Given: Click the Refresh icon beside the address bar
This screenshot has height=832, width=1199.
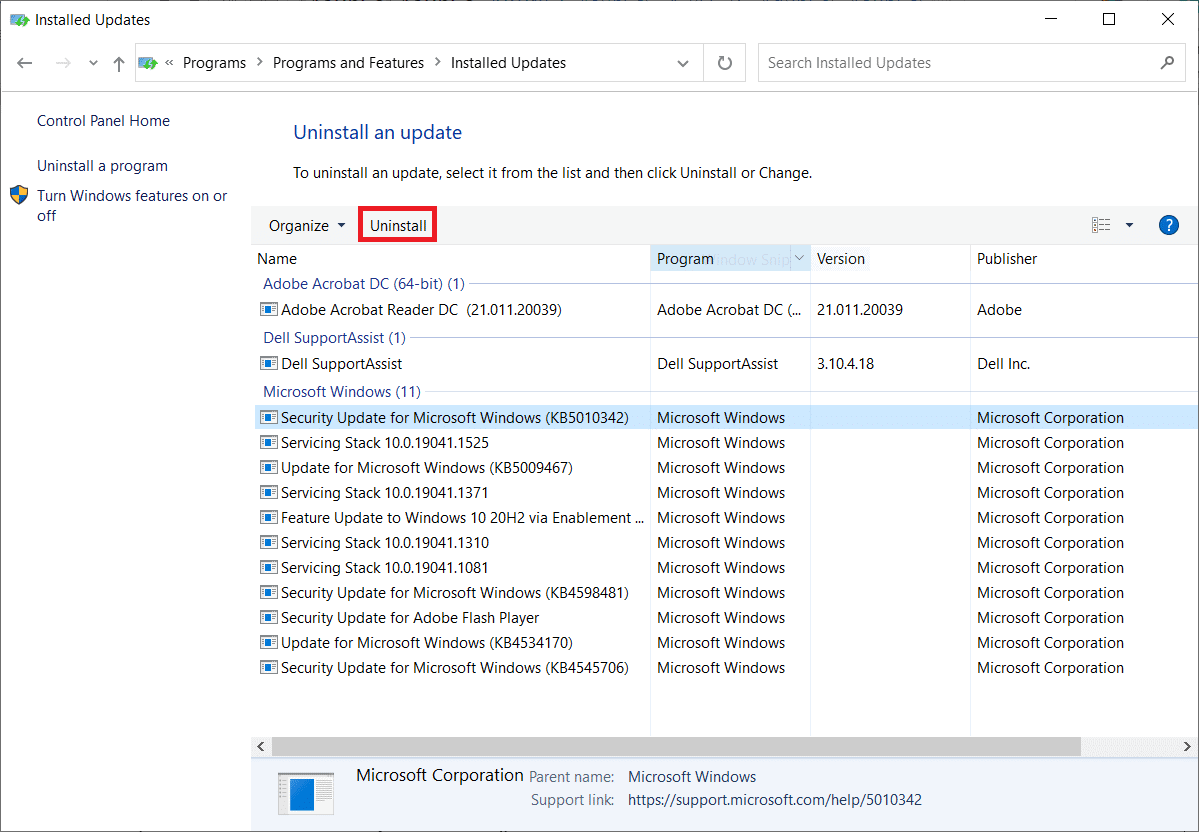Looking at the screenshot, I should (x=725, y=62).
